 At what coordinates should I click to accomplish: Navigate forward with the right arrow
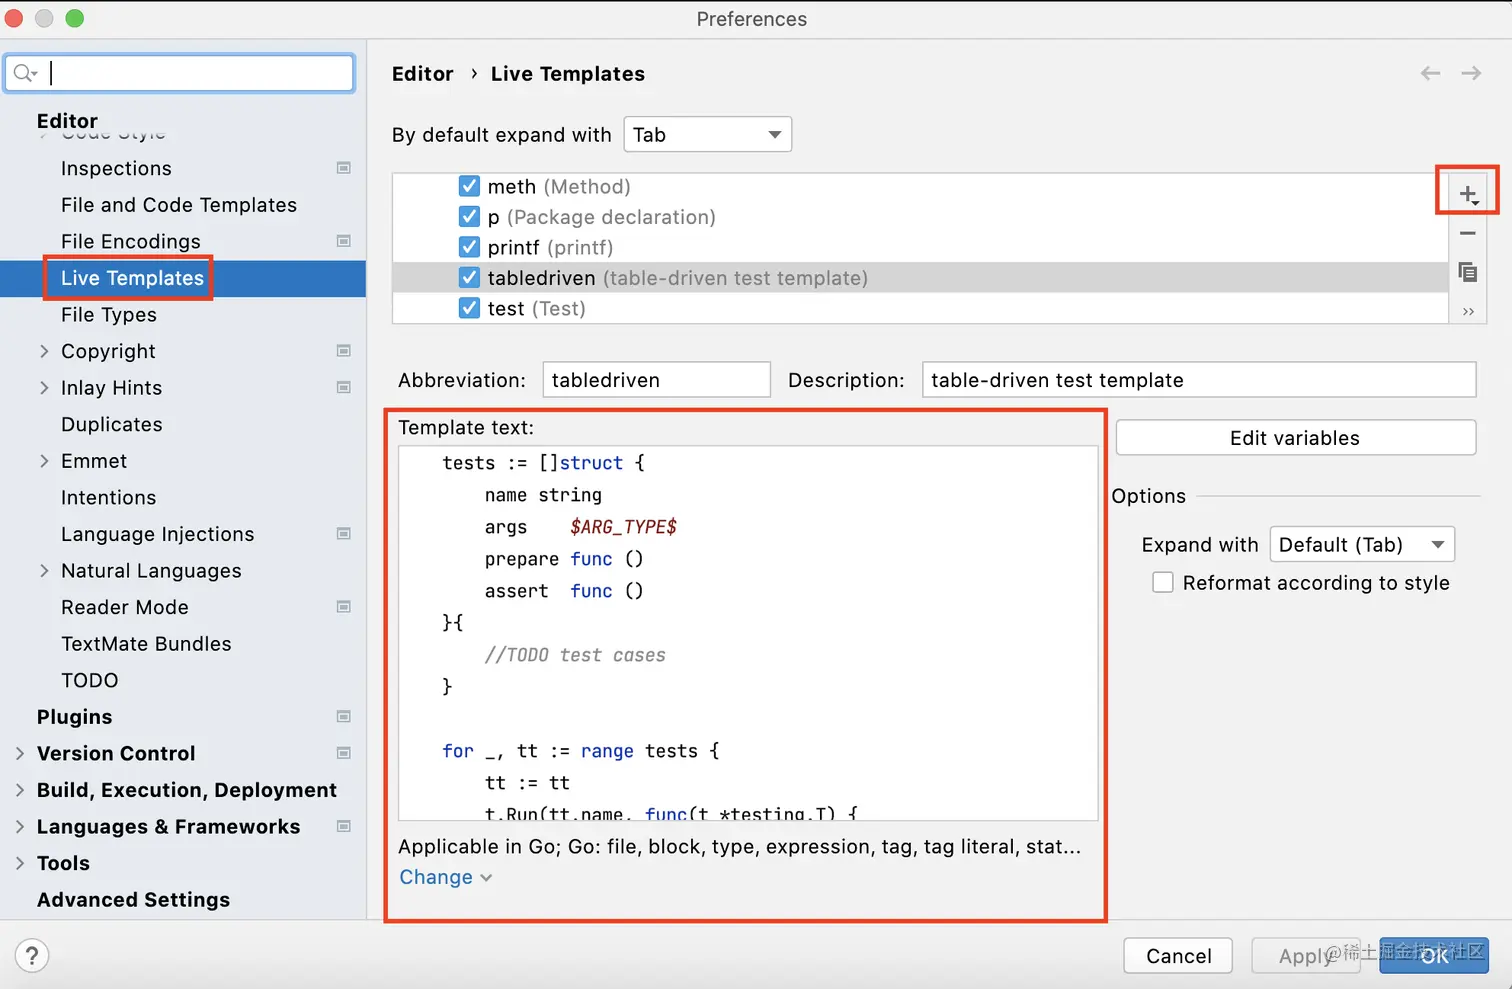(1470, 73)
